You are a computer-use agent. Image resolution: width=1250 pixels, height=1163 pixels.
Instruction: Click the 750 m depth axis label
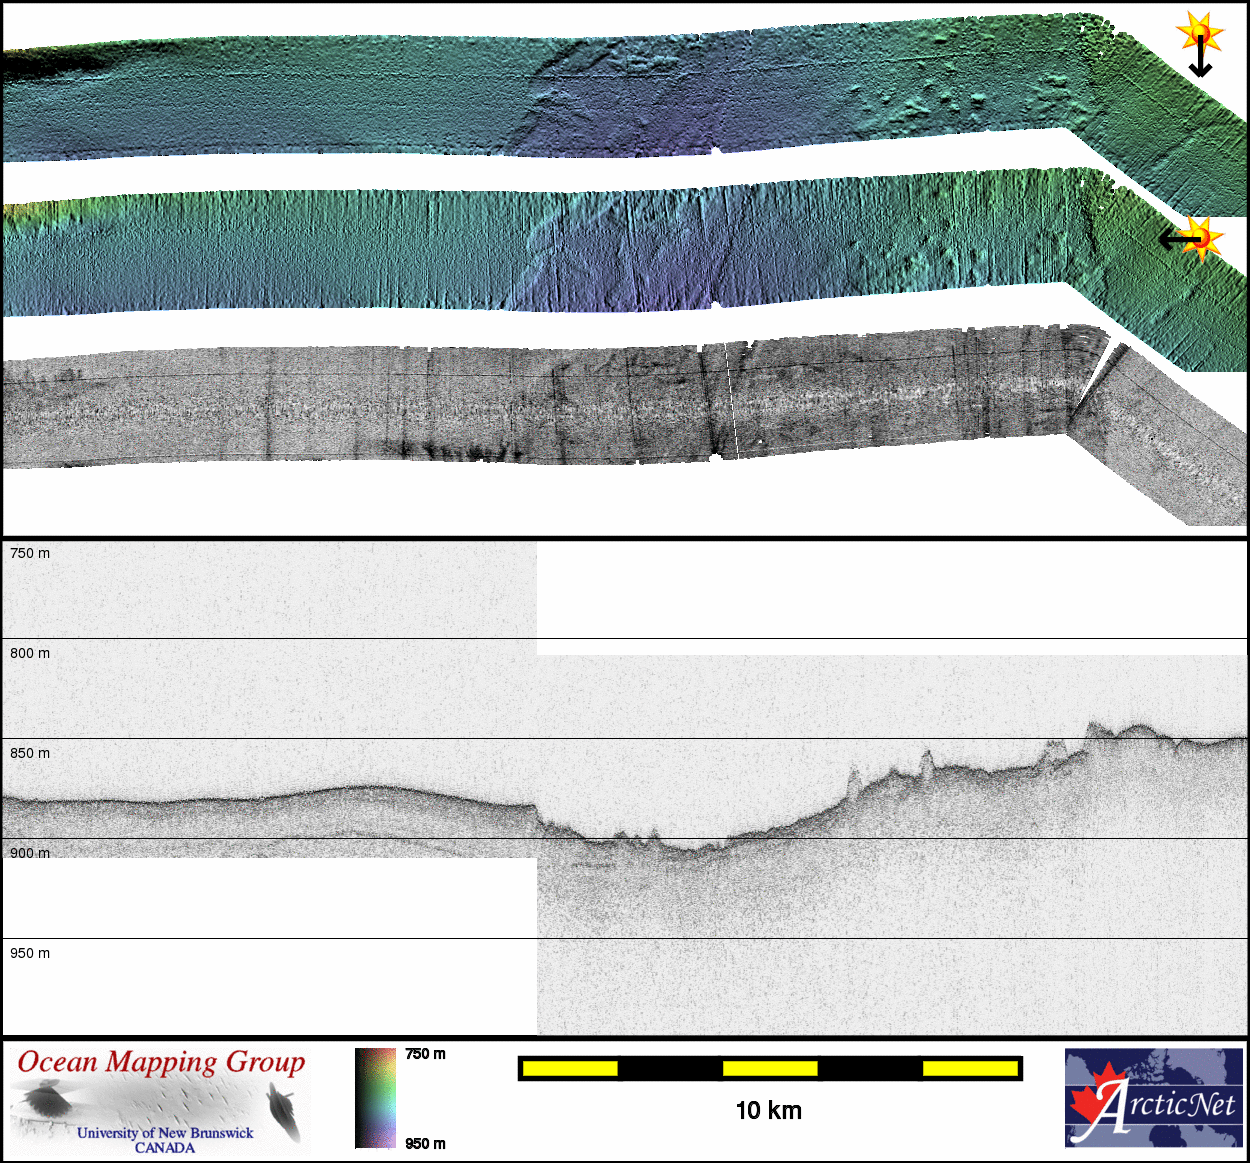click(x=30, y=553)
